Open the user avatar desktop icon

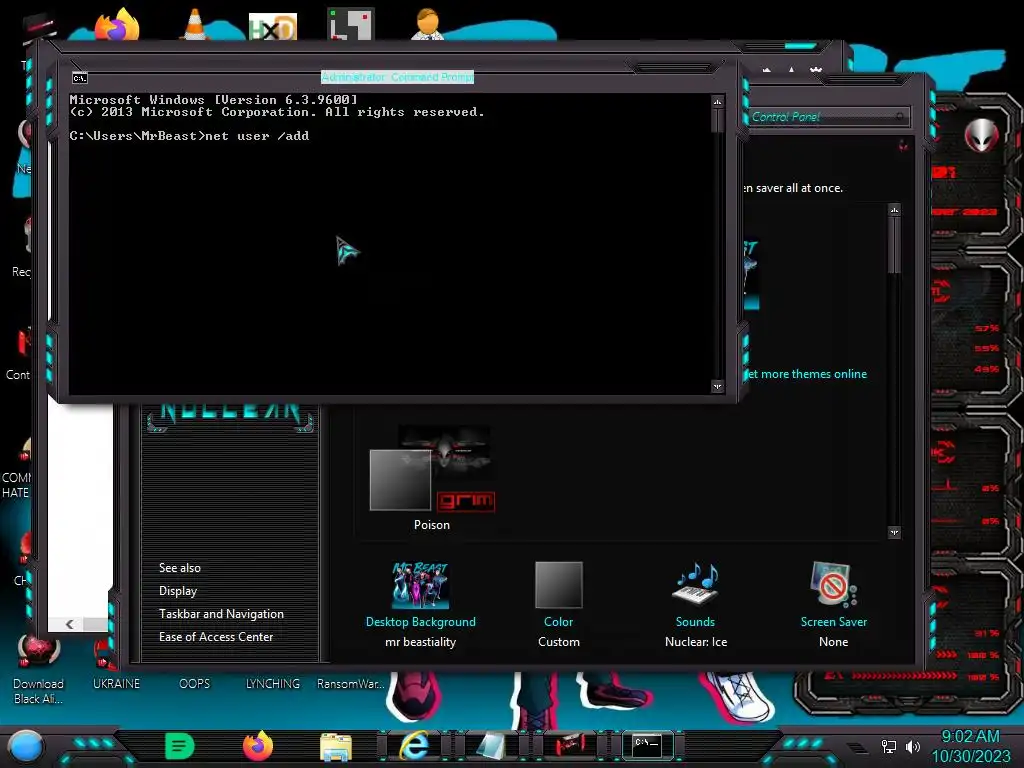[427, 24]
